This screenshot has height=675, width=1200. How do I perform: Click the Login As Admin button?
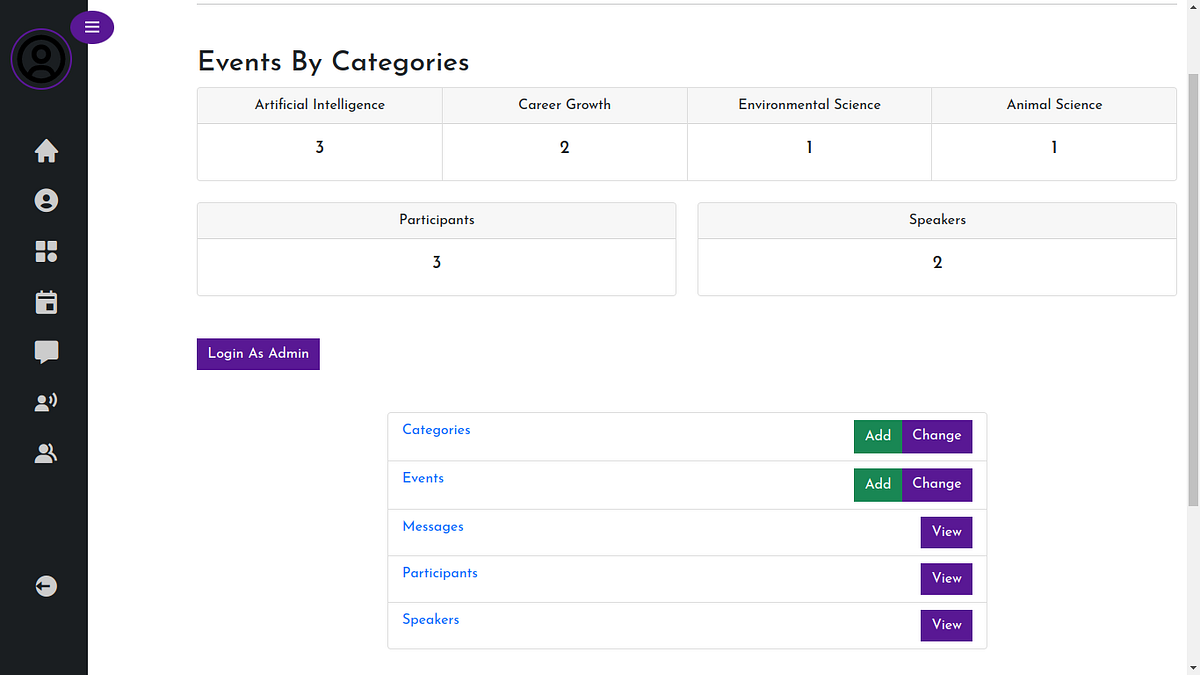pos(258,354)
